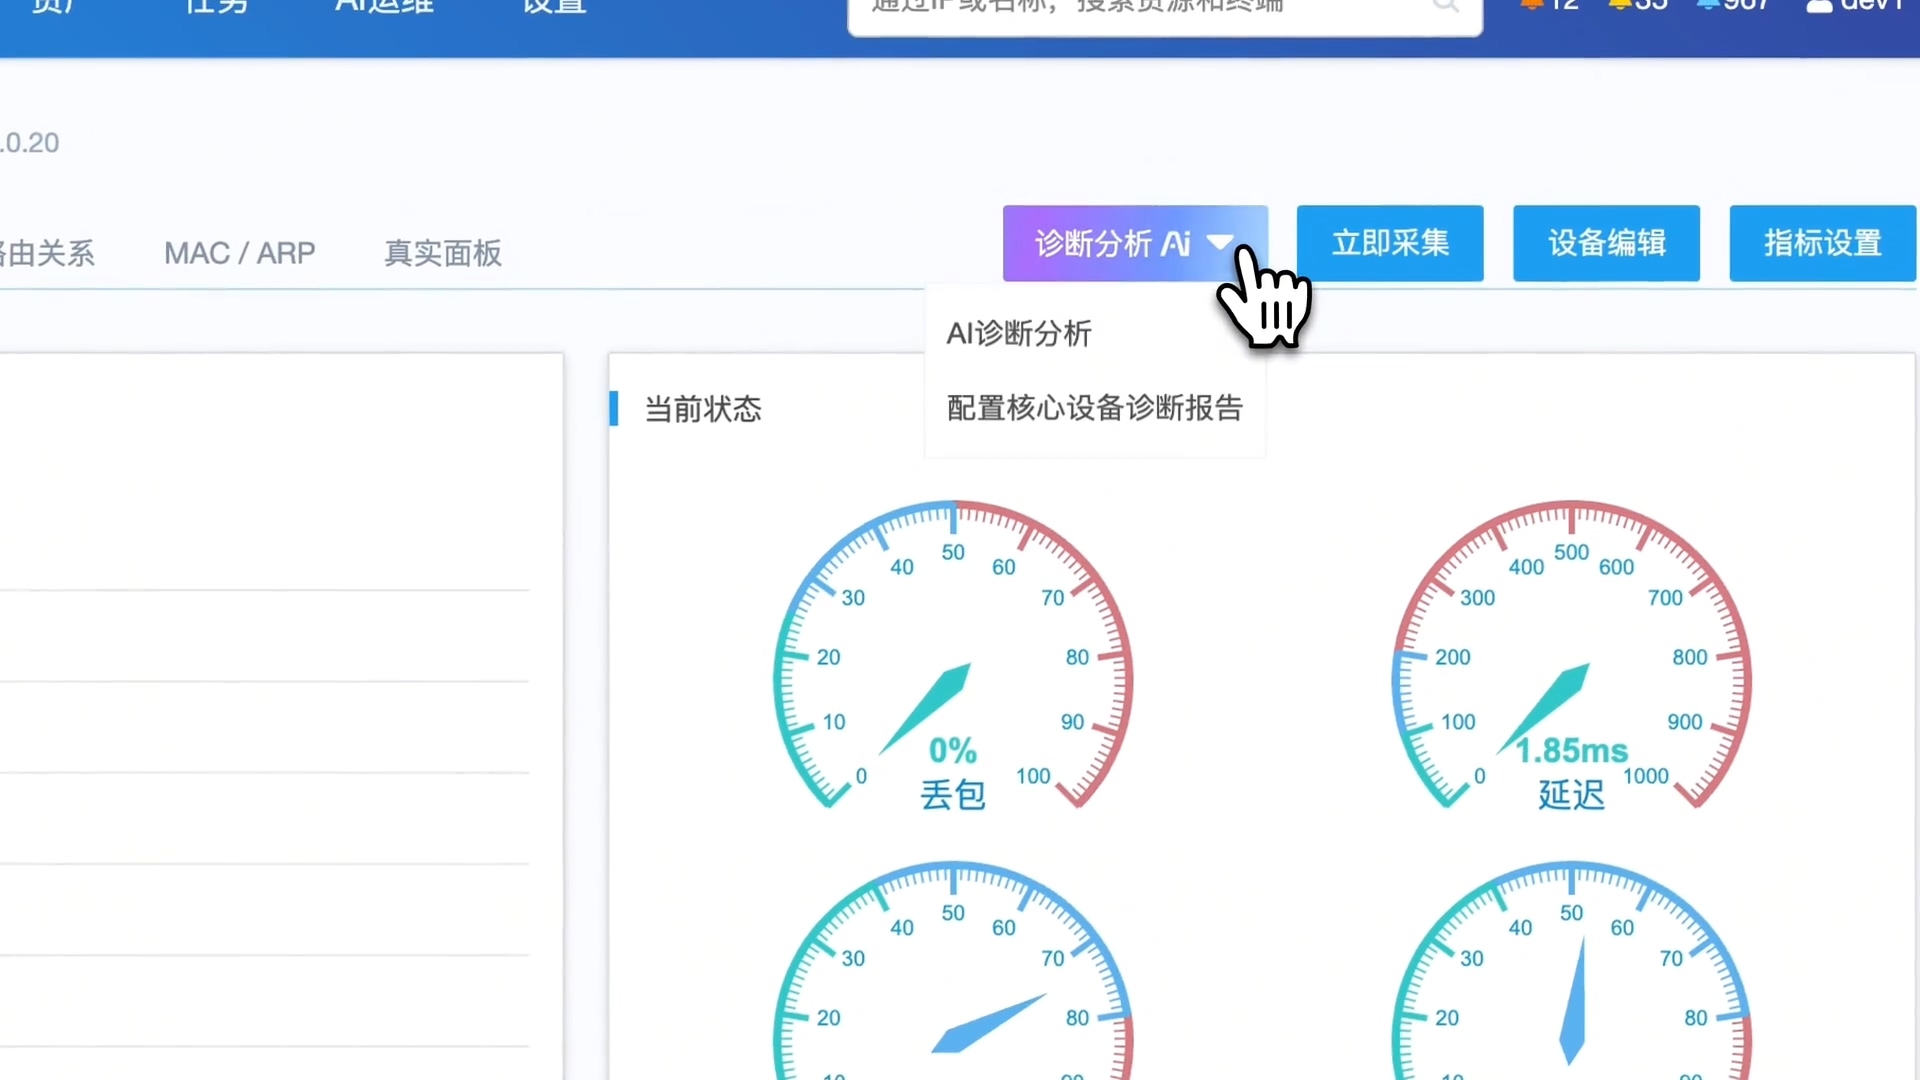The height and width of the screenshot is (1080, 1920).
Task: Switch to the 路由关系 tab
Action: (x=47, y=253)
